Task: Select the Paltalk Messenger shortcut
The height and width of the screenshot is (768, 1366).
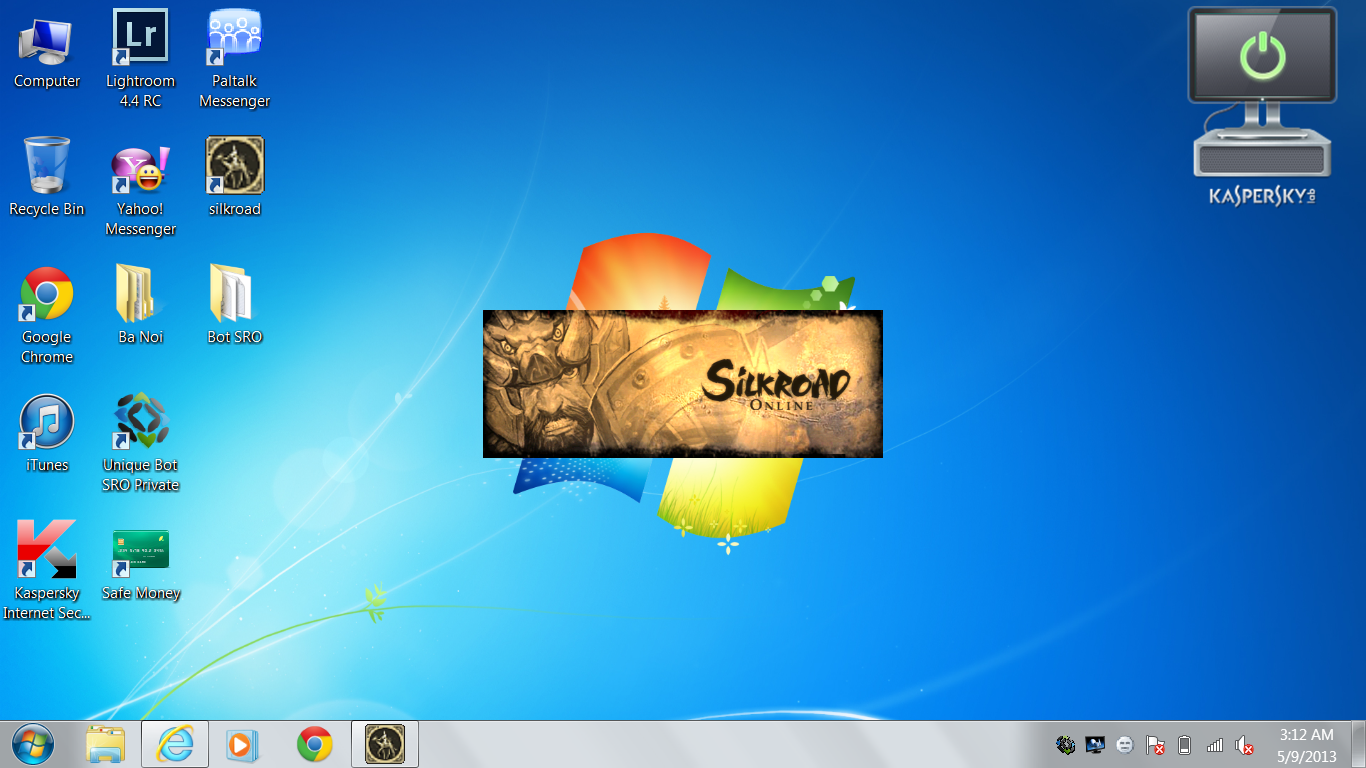Action: point(234,58)
